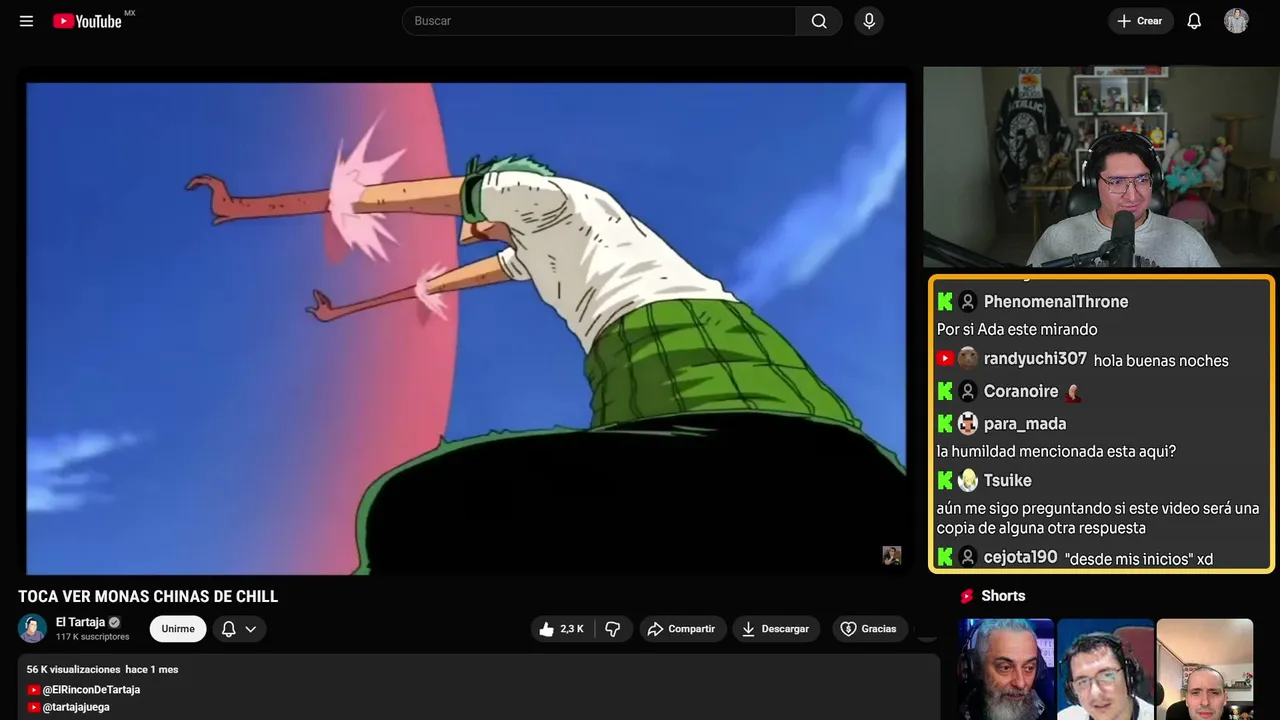
Task: Click the Kick icon next to PhenomenalThrone
Action: [945, 301]
